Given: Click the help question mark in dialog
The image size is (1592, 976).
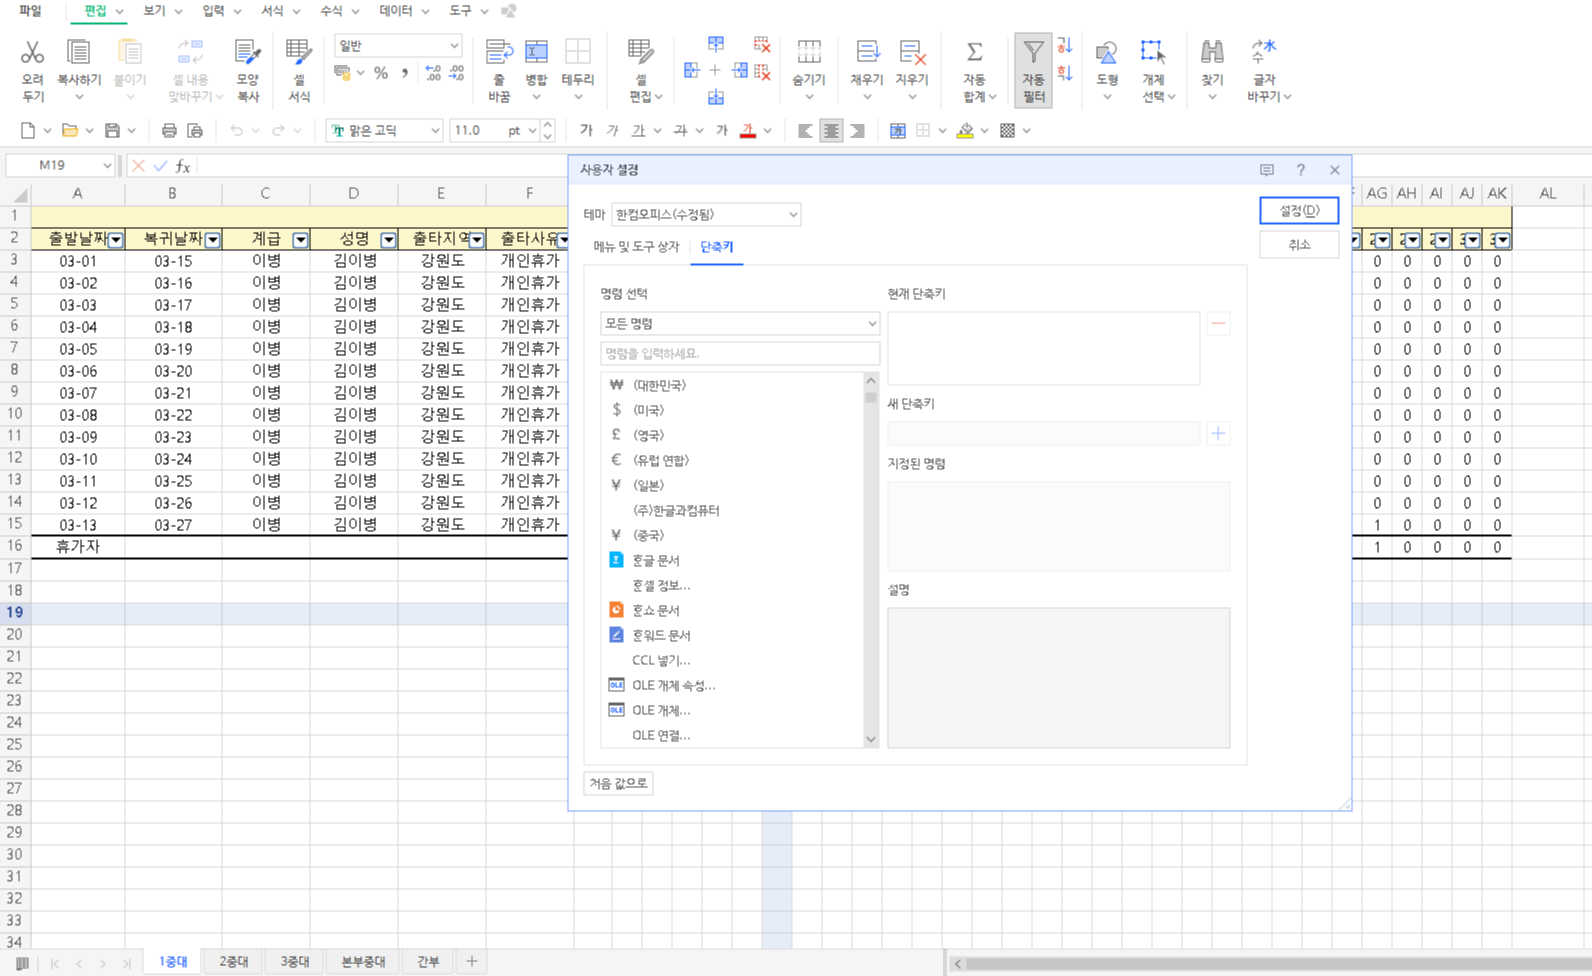Looking at the screenshot, I should [x=1300, y=170].
